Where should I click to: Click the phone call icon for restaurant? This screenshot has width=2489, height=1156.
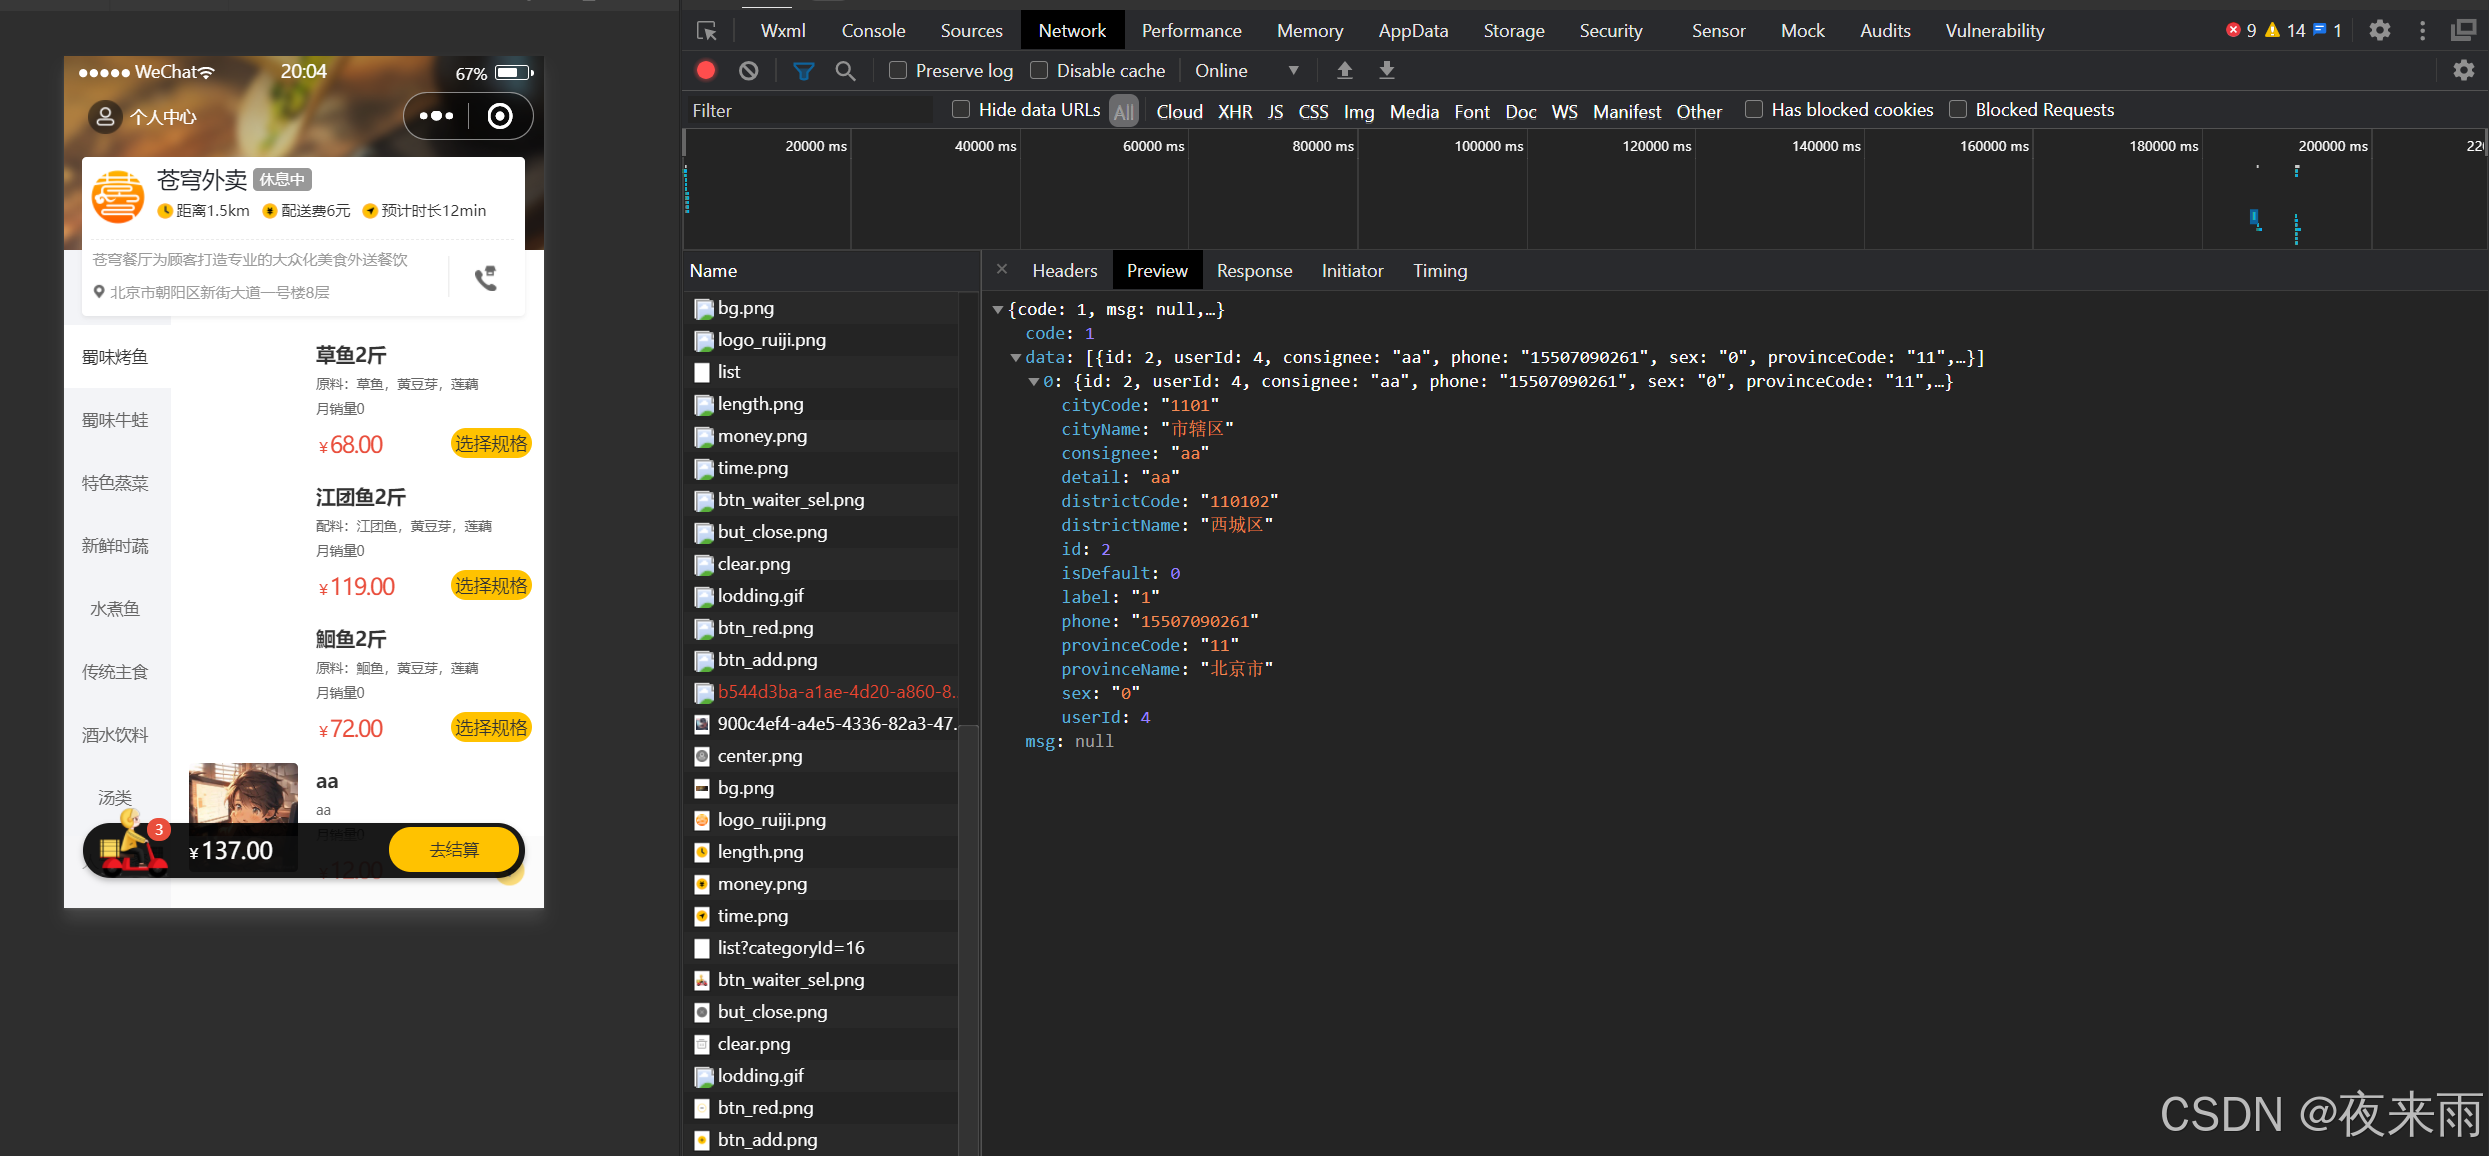tap(486, 278)
